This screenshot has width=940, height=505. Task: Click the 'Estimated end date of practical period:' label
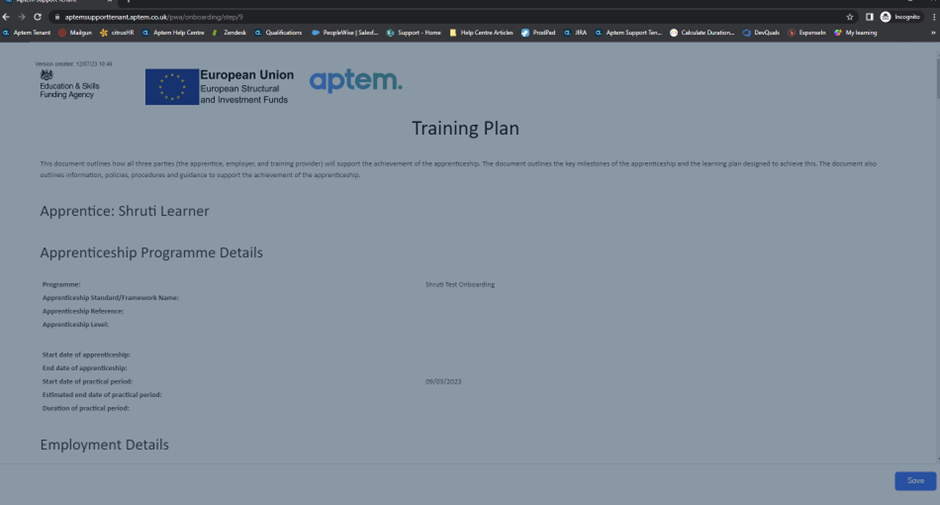[102, 395]
